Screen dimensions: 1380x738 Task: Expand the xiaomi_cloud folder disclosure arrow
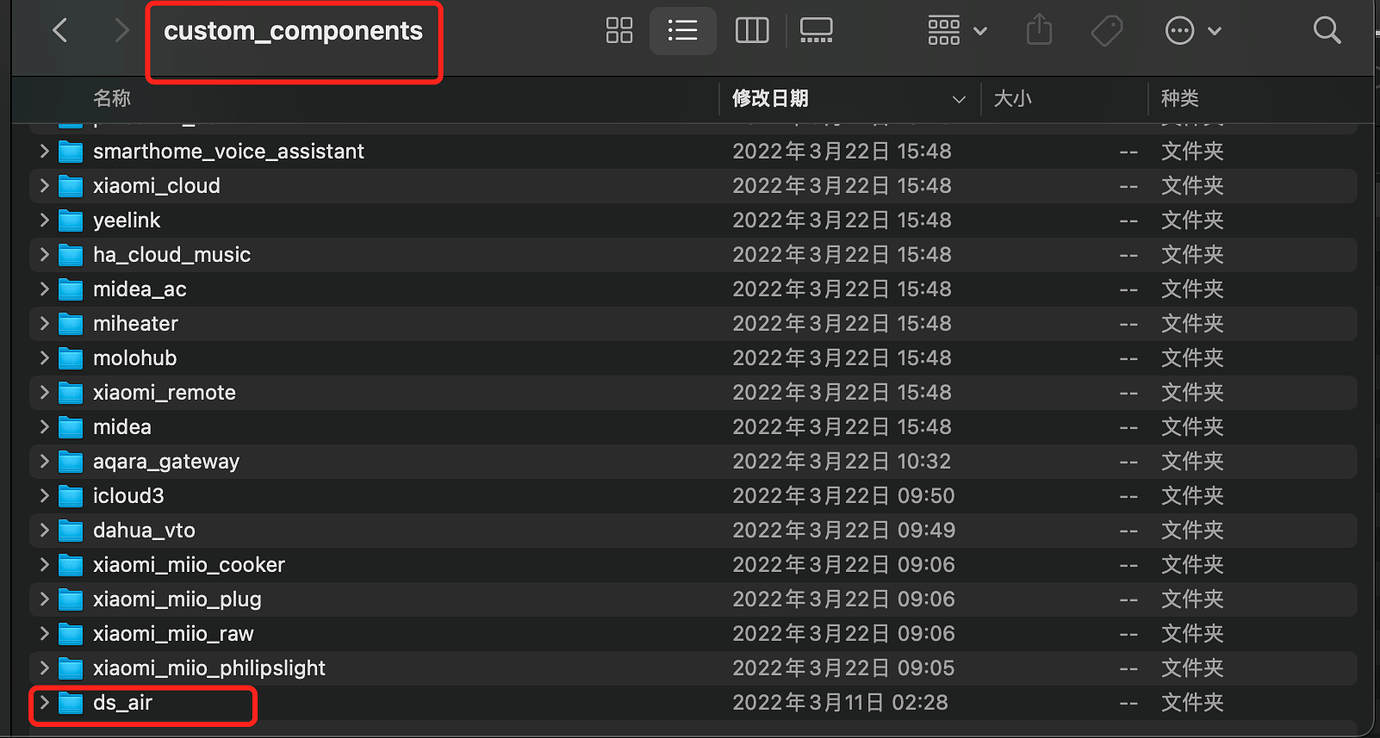click(x=44, y=186)
